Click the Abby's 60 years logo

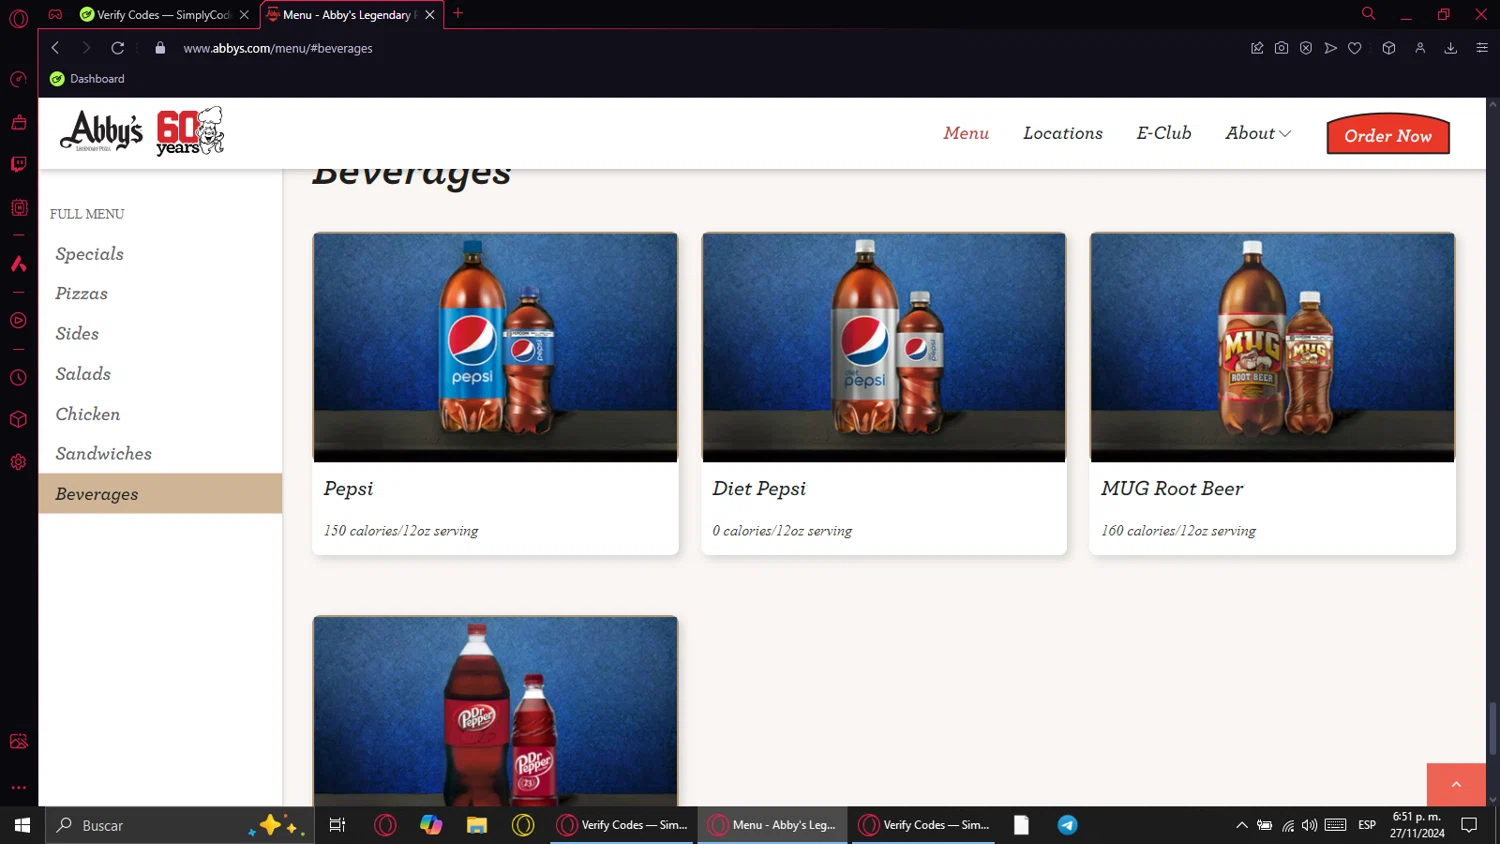point(142,131)
